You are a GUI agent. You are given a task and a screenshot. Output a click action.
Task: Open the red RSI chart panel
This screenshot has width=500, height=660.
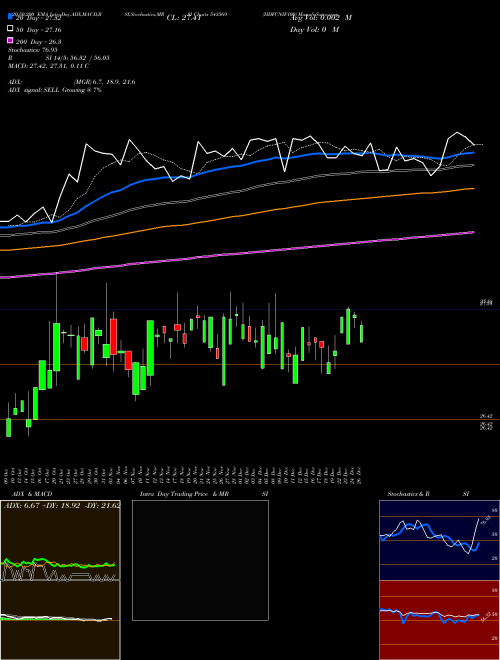pos(439,620)
